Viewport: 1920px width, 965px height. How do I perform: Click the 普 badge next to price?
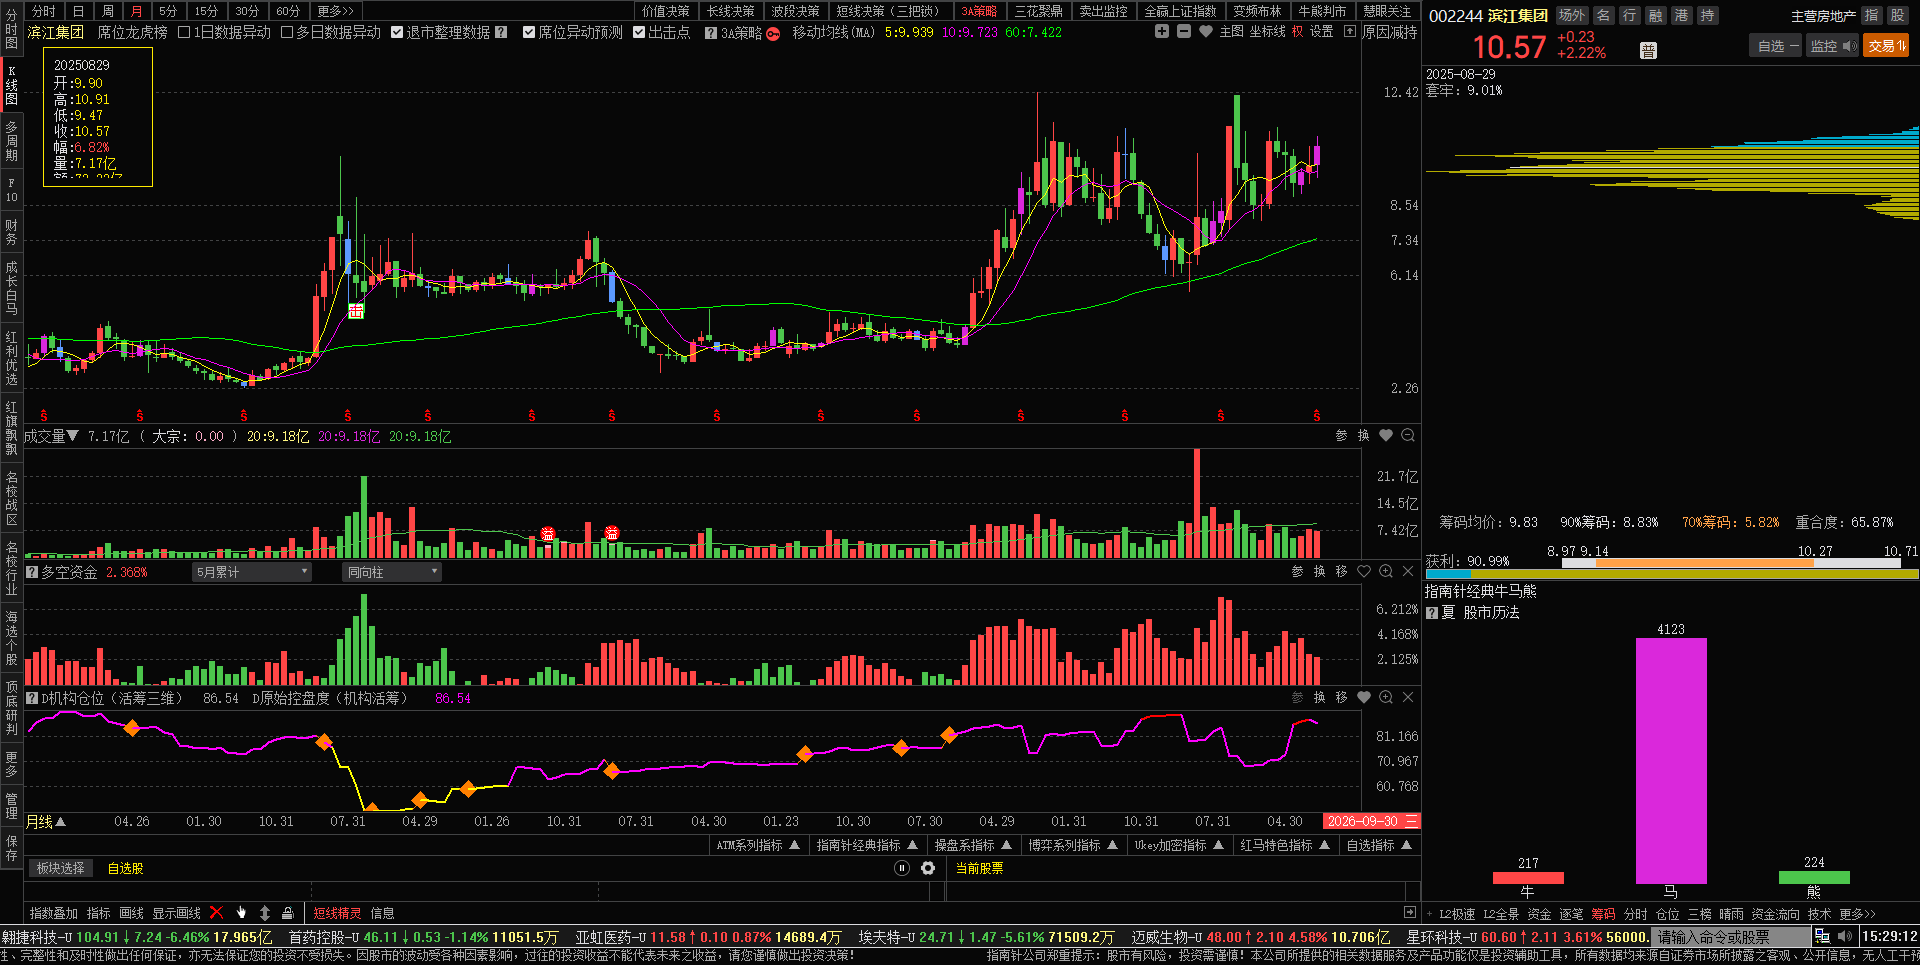(1648, 50)
